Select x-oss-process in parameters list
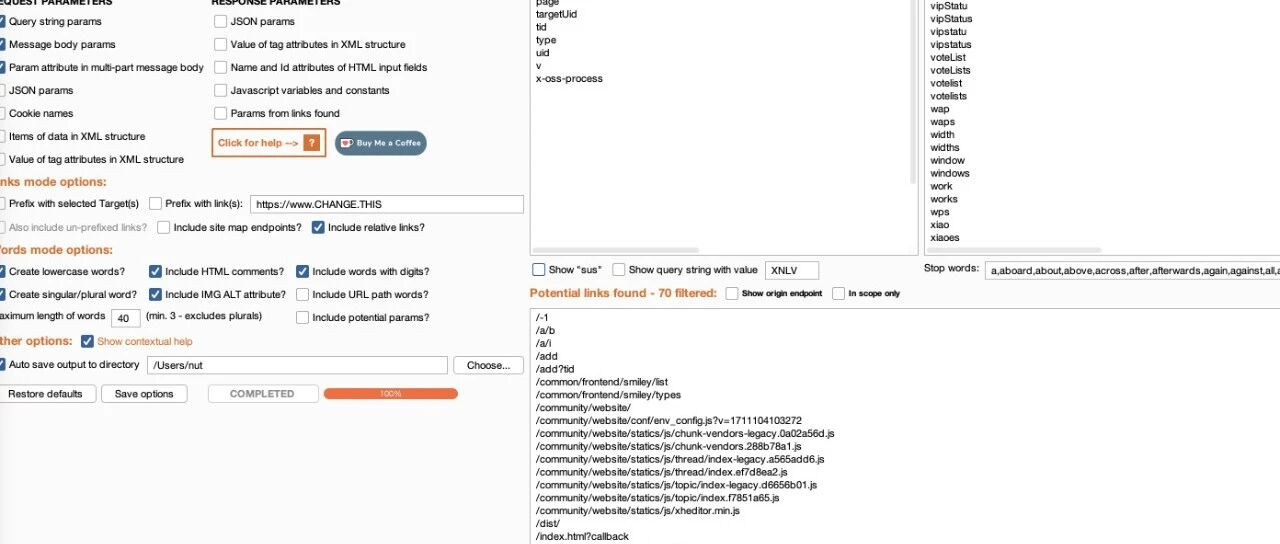The width and height of the screenshot is (1280, 544). click(x=569, y=79)
